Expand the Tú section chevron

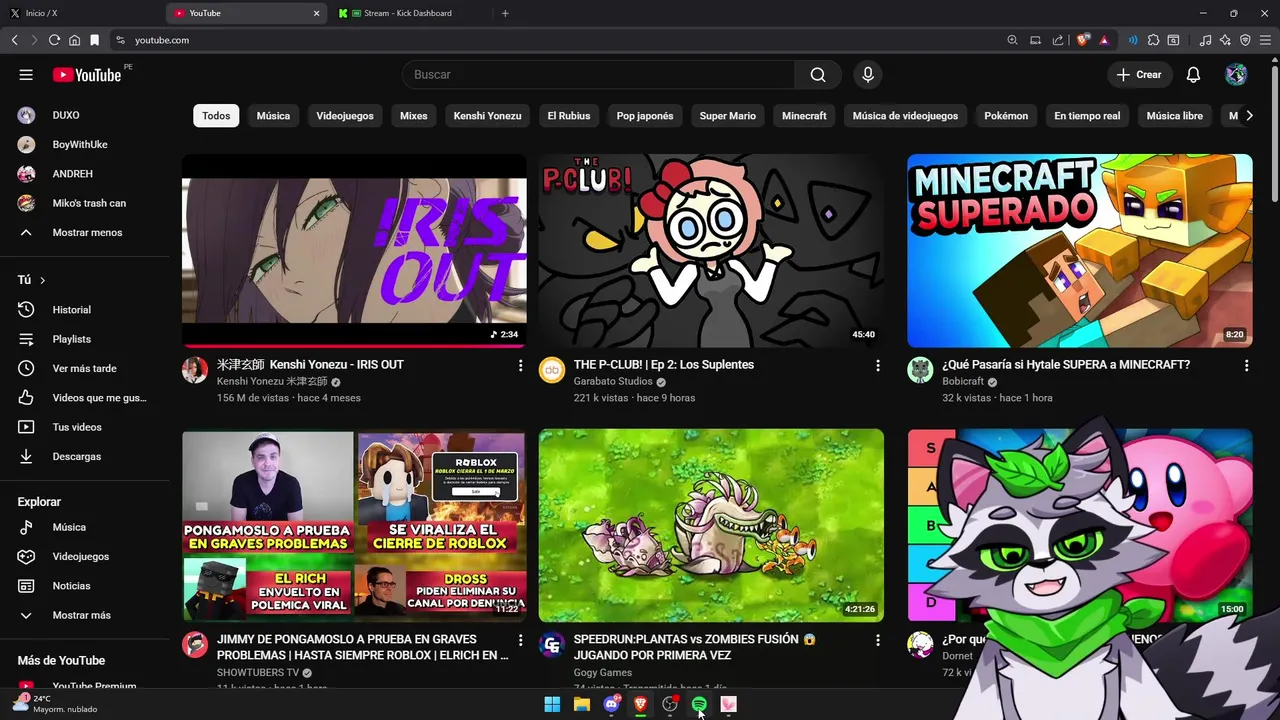[x=42, y=280]
